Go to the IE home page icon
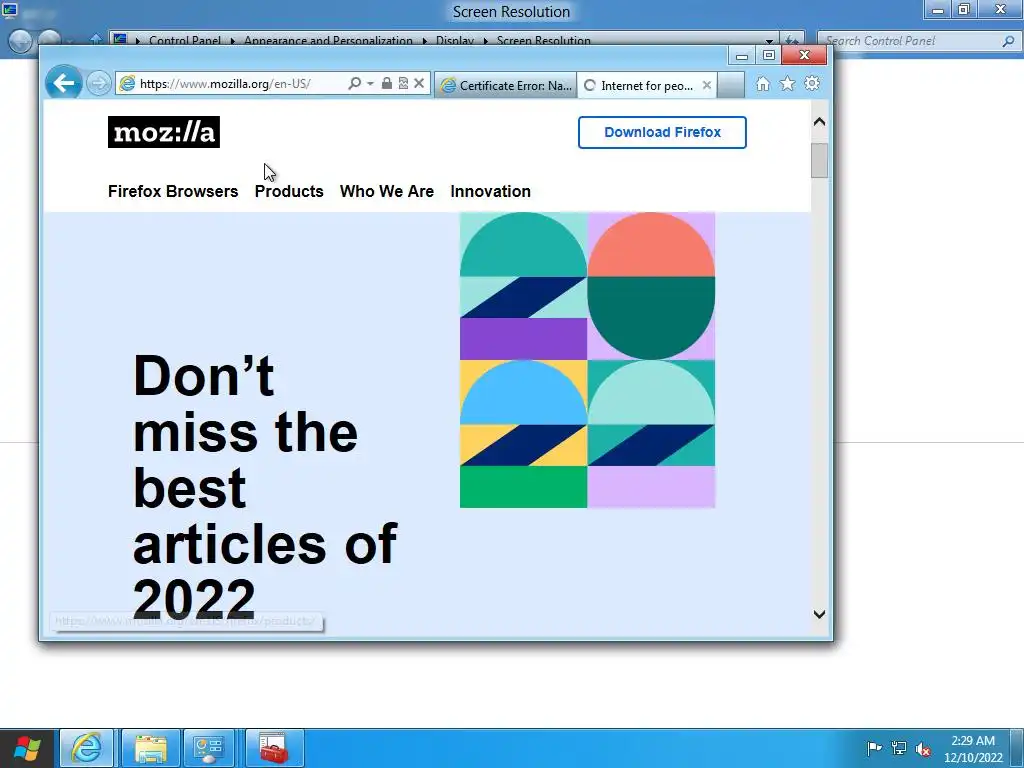 pos(763,84)
